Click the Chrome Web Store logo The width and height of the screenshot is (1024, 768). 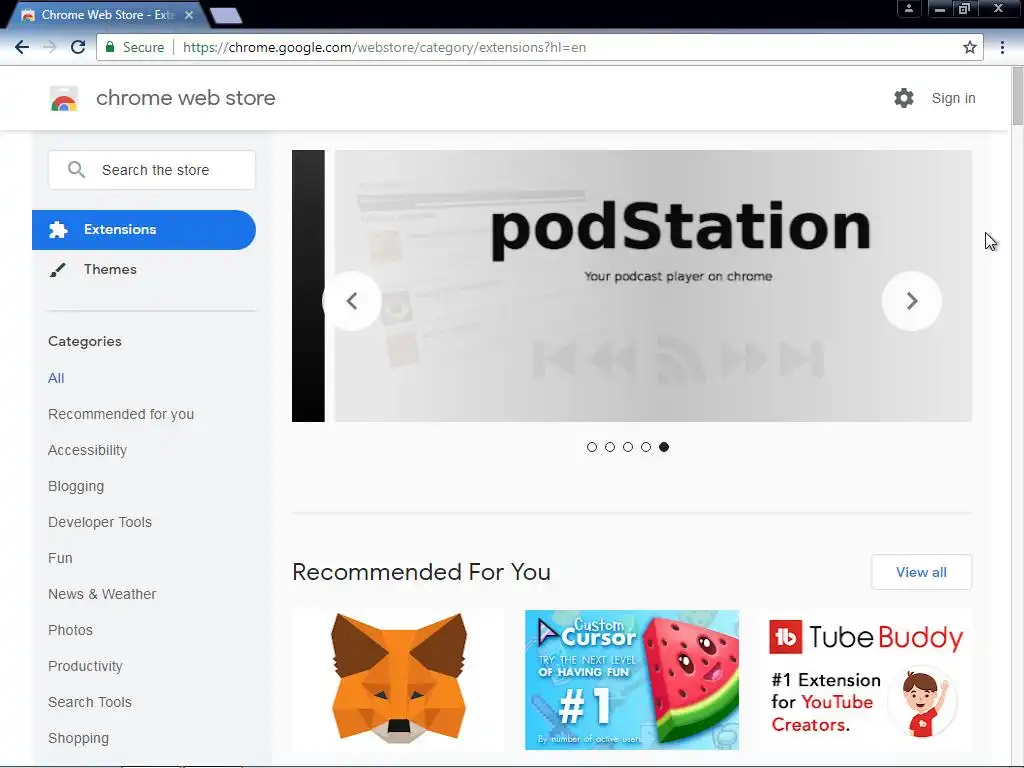click(64, 99)
